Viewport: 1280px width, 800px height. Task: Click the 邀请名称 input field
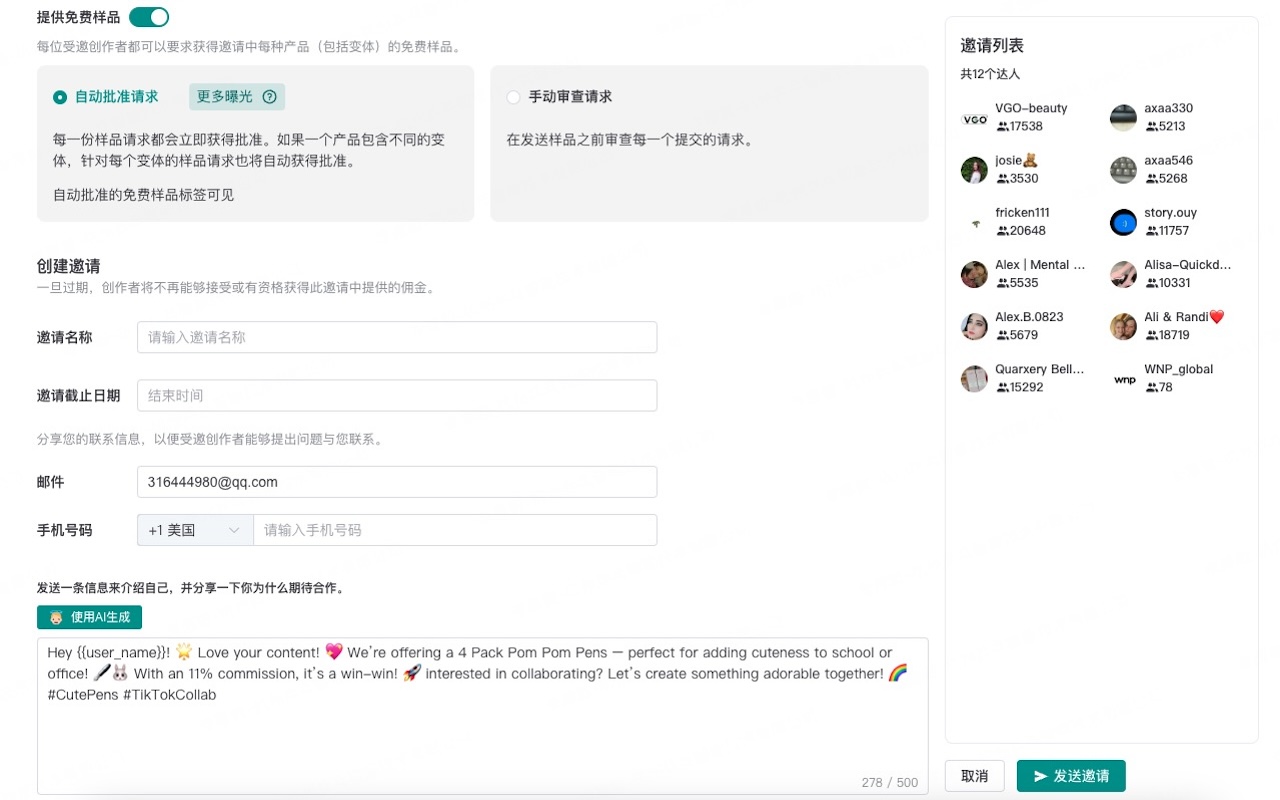[397, 337]
